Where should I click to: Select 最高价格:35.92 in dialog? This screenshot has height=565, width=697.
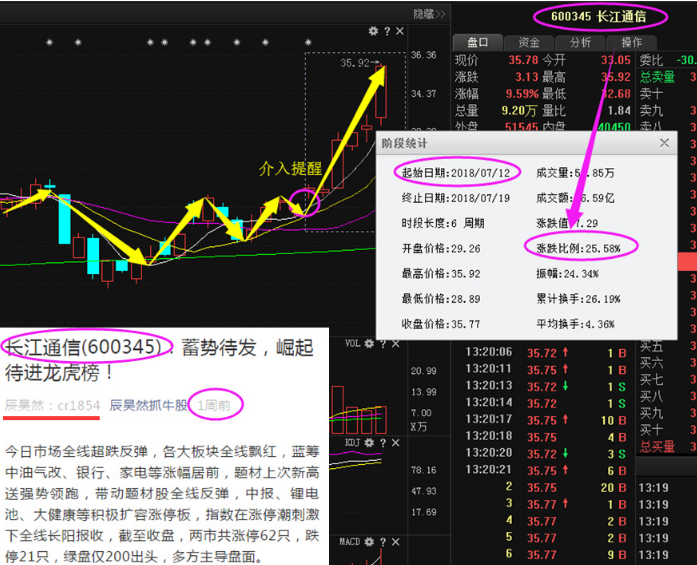tap(441, 274)
